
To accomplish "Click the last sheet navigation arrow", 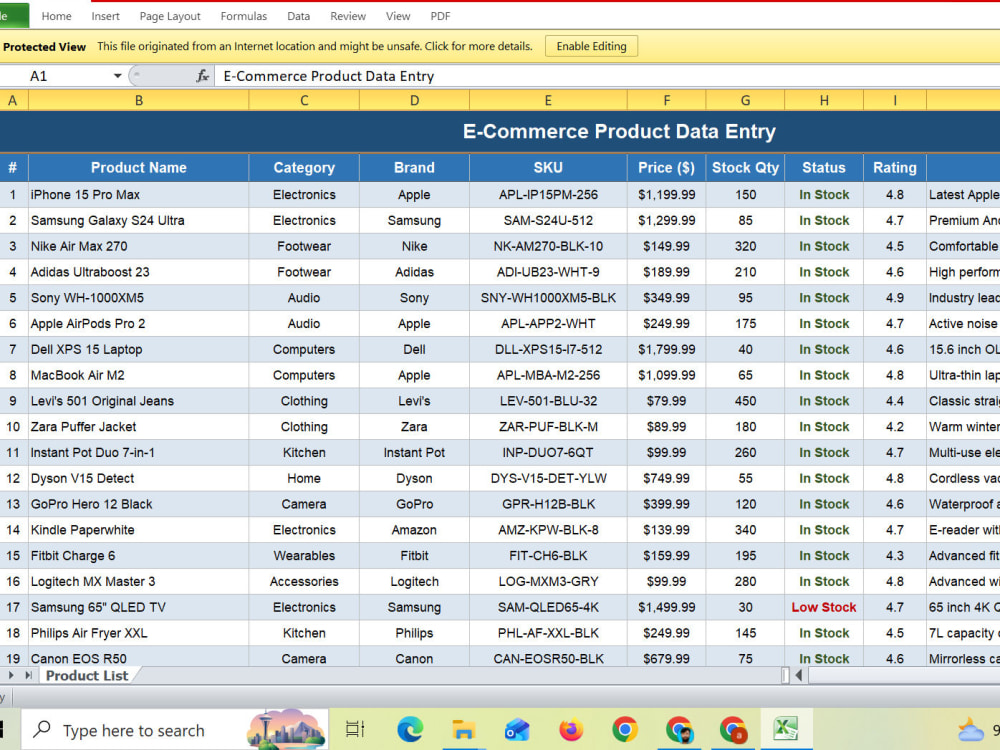I will click(28, 675).
